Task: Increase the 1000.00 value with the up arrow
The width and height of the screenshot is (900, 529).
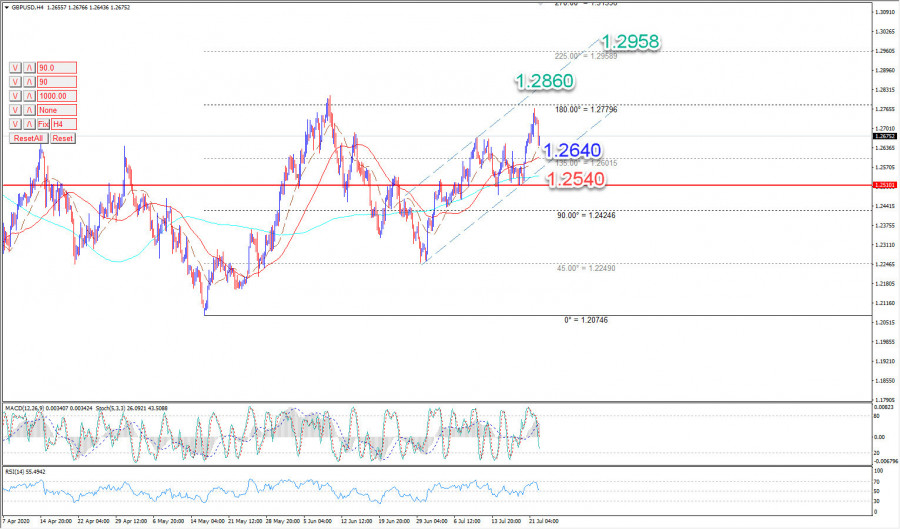Action: 30,95
